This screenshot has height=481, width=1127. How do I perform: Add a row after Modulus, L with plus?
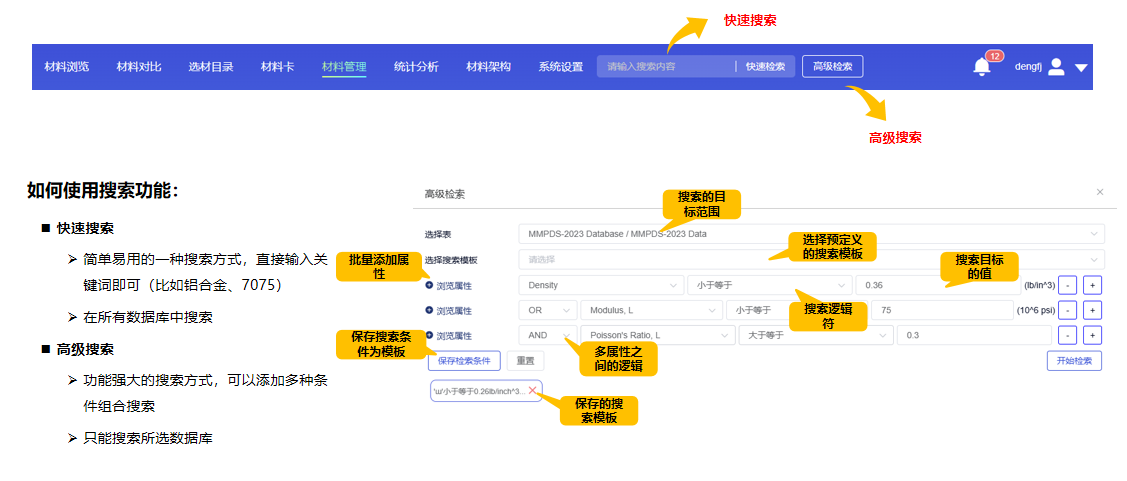[x=1092, y=311]
